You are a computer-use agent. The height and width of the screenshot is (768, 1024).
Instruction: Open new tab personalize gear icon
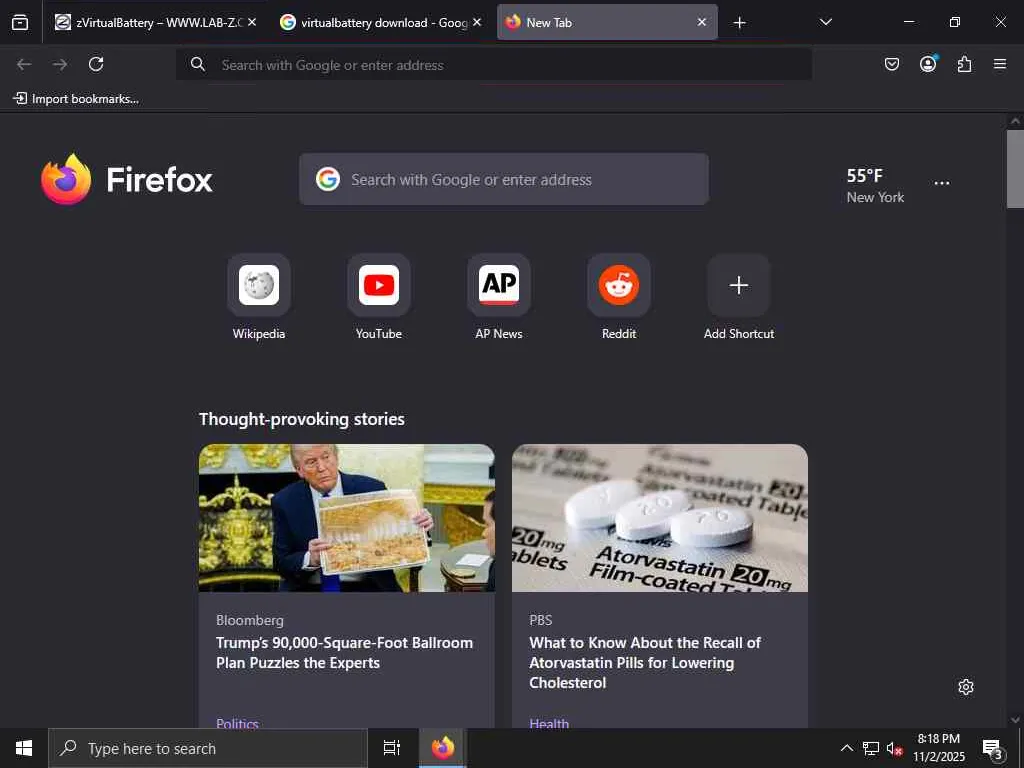[x=966, y=687]
